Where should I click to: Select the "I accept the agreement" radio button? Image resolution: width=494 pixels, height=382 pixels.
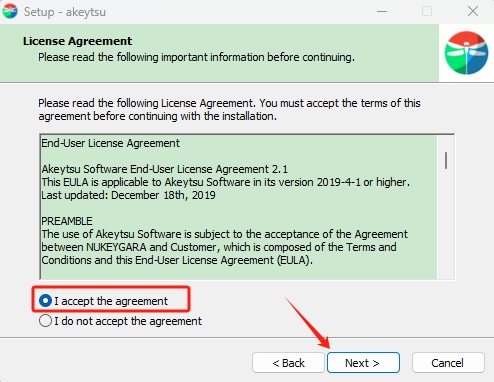coord(45,301)
